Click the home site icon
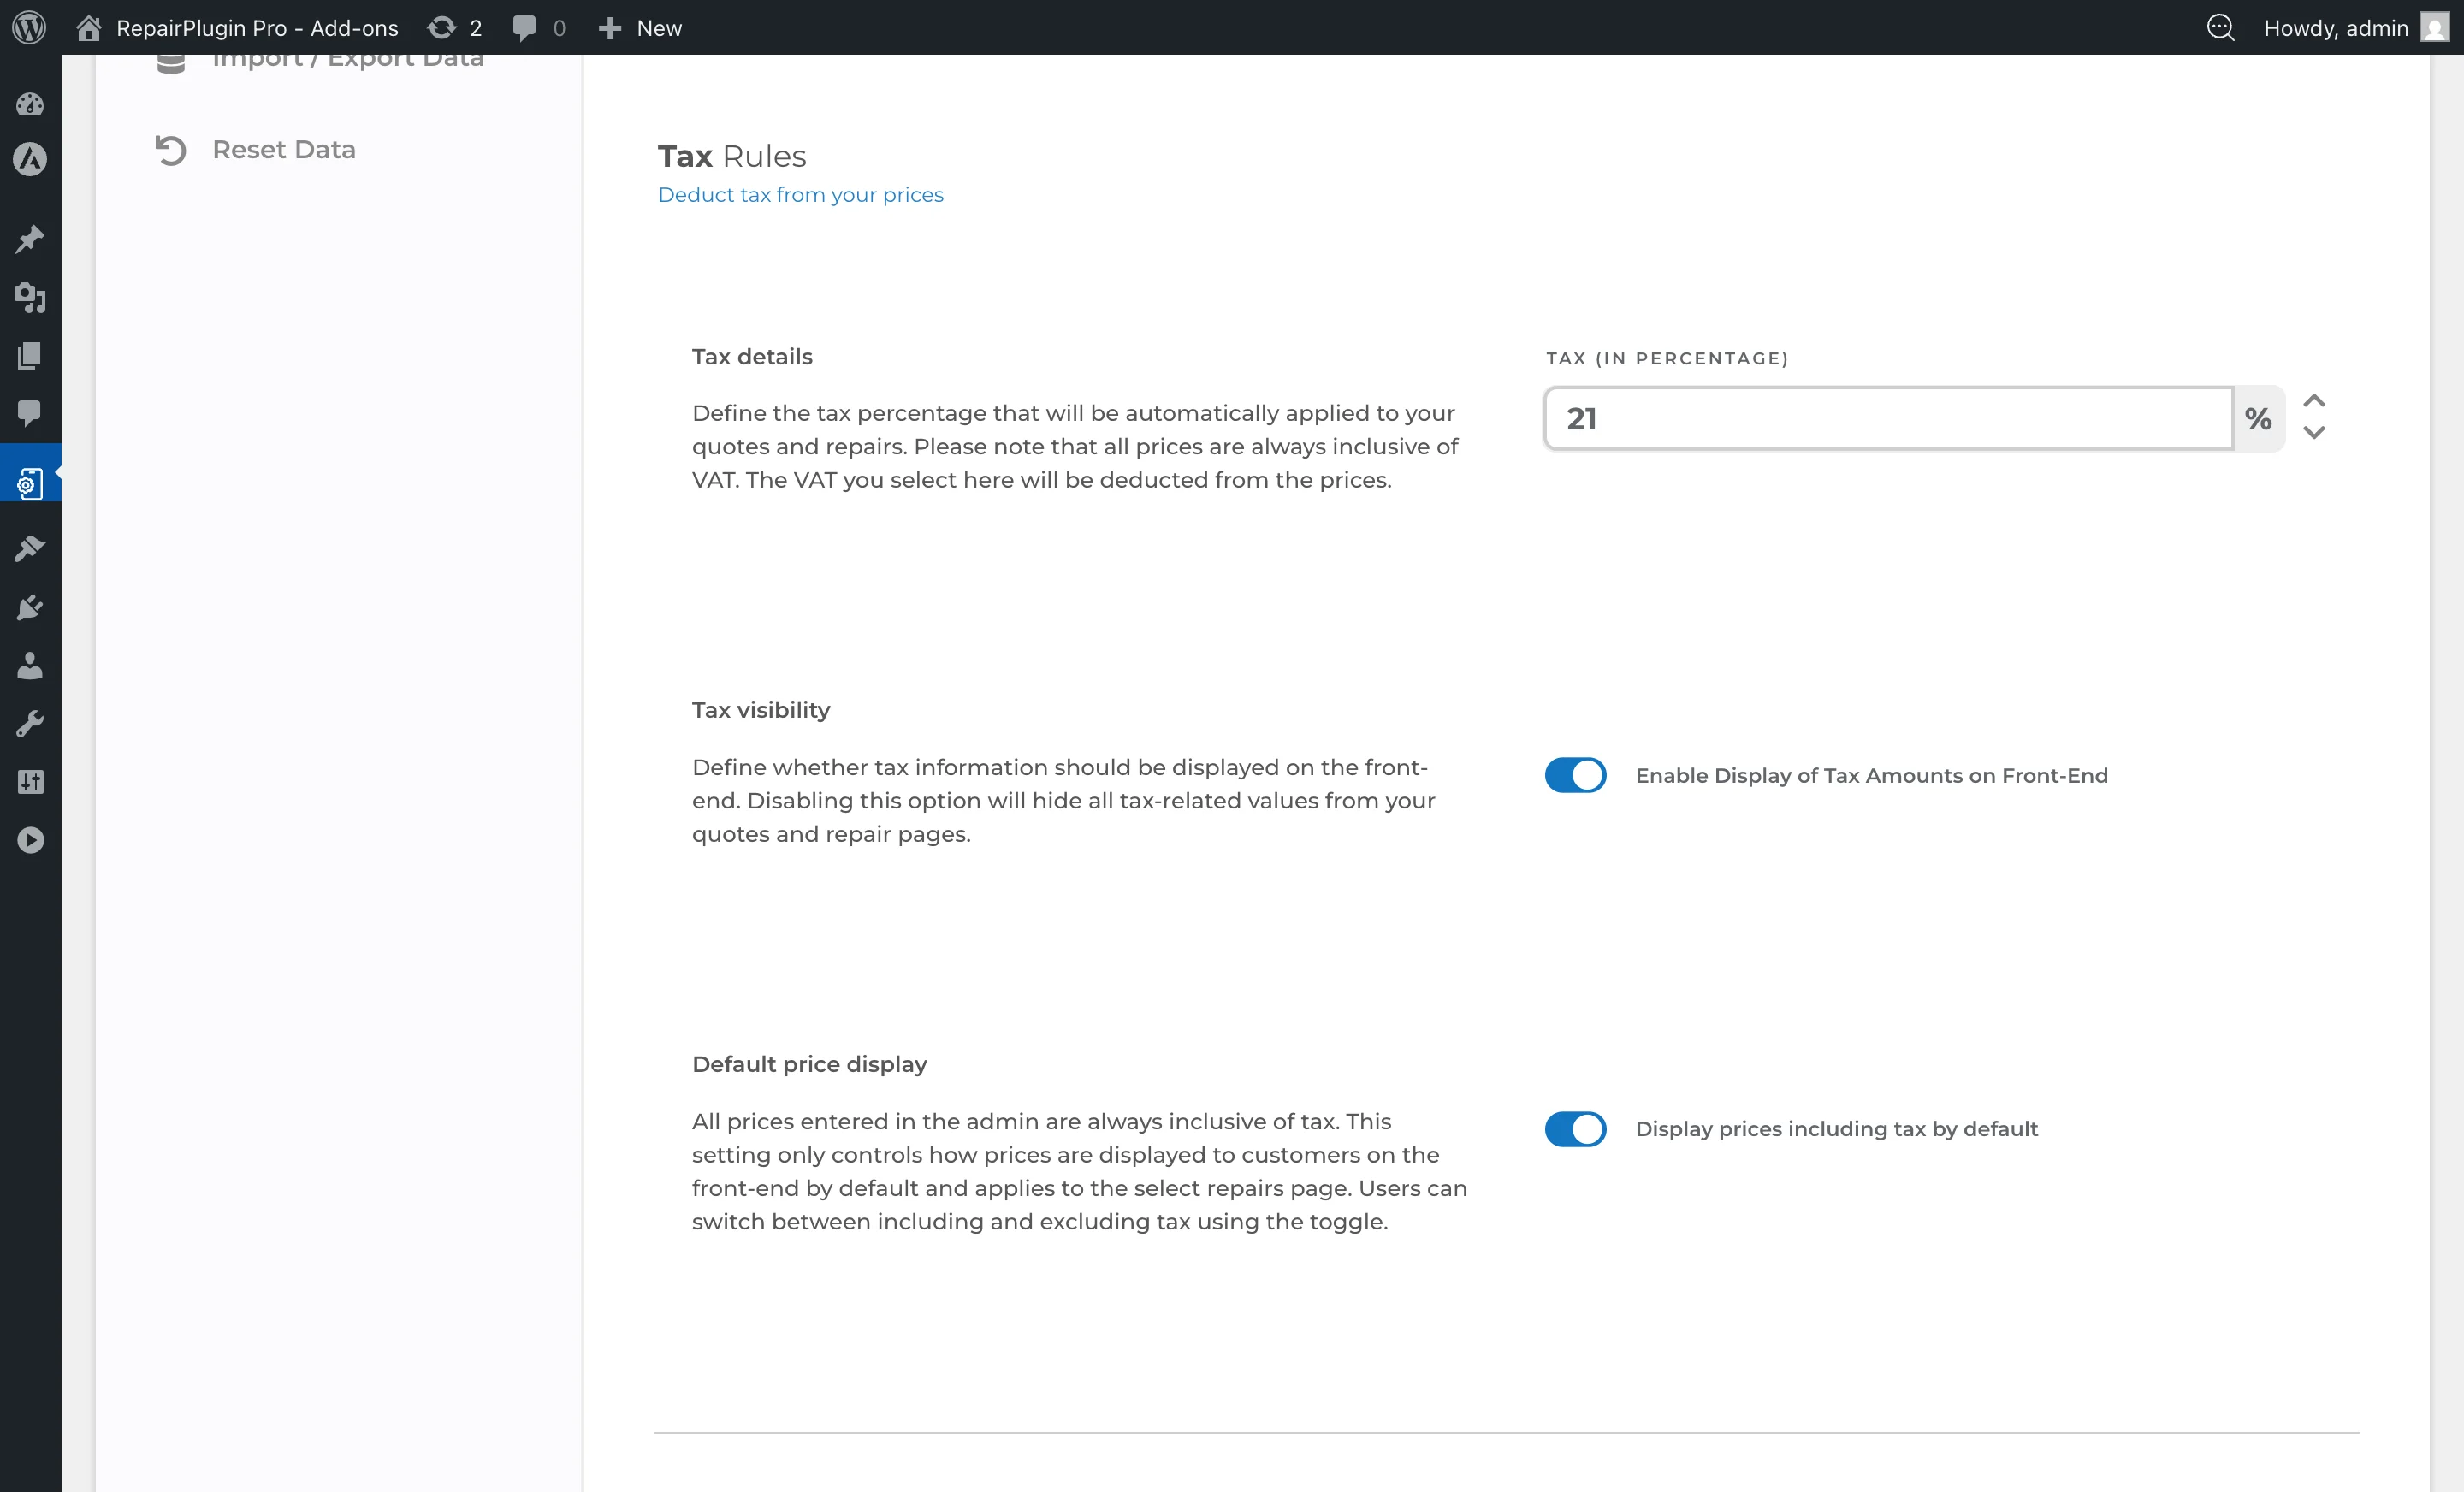This screenshot has height=1492, width=2464. (89, 27)
